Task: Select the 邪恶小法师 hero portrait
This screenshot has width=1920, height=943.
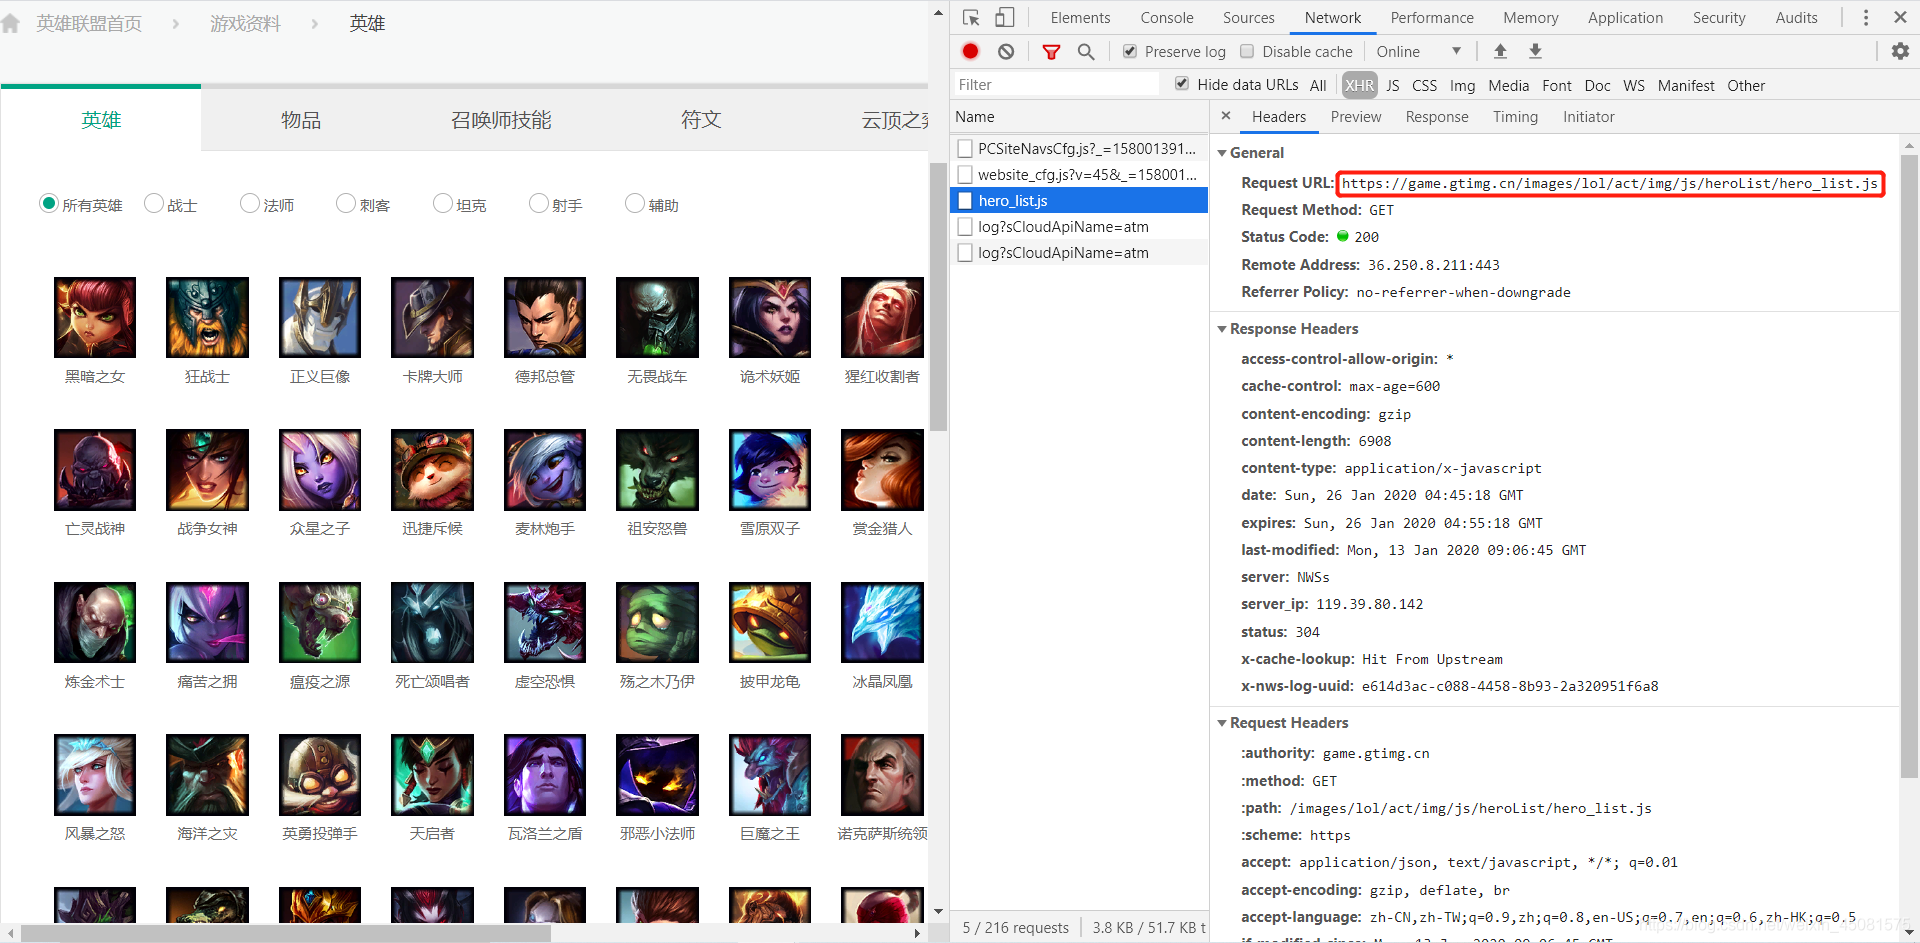Action: (657, 775)
